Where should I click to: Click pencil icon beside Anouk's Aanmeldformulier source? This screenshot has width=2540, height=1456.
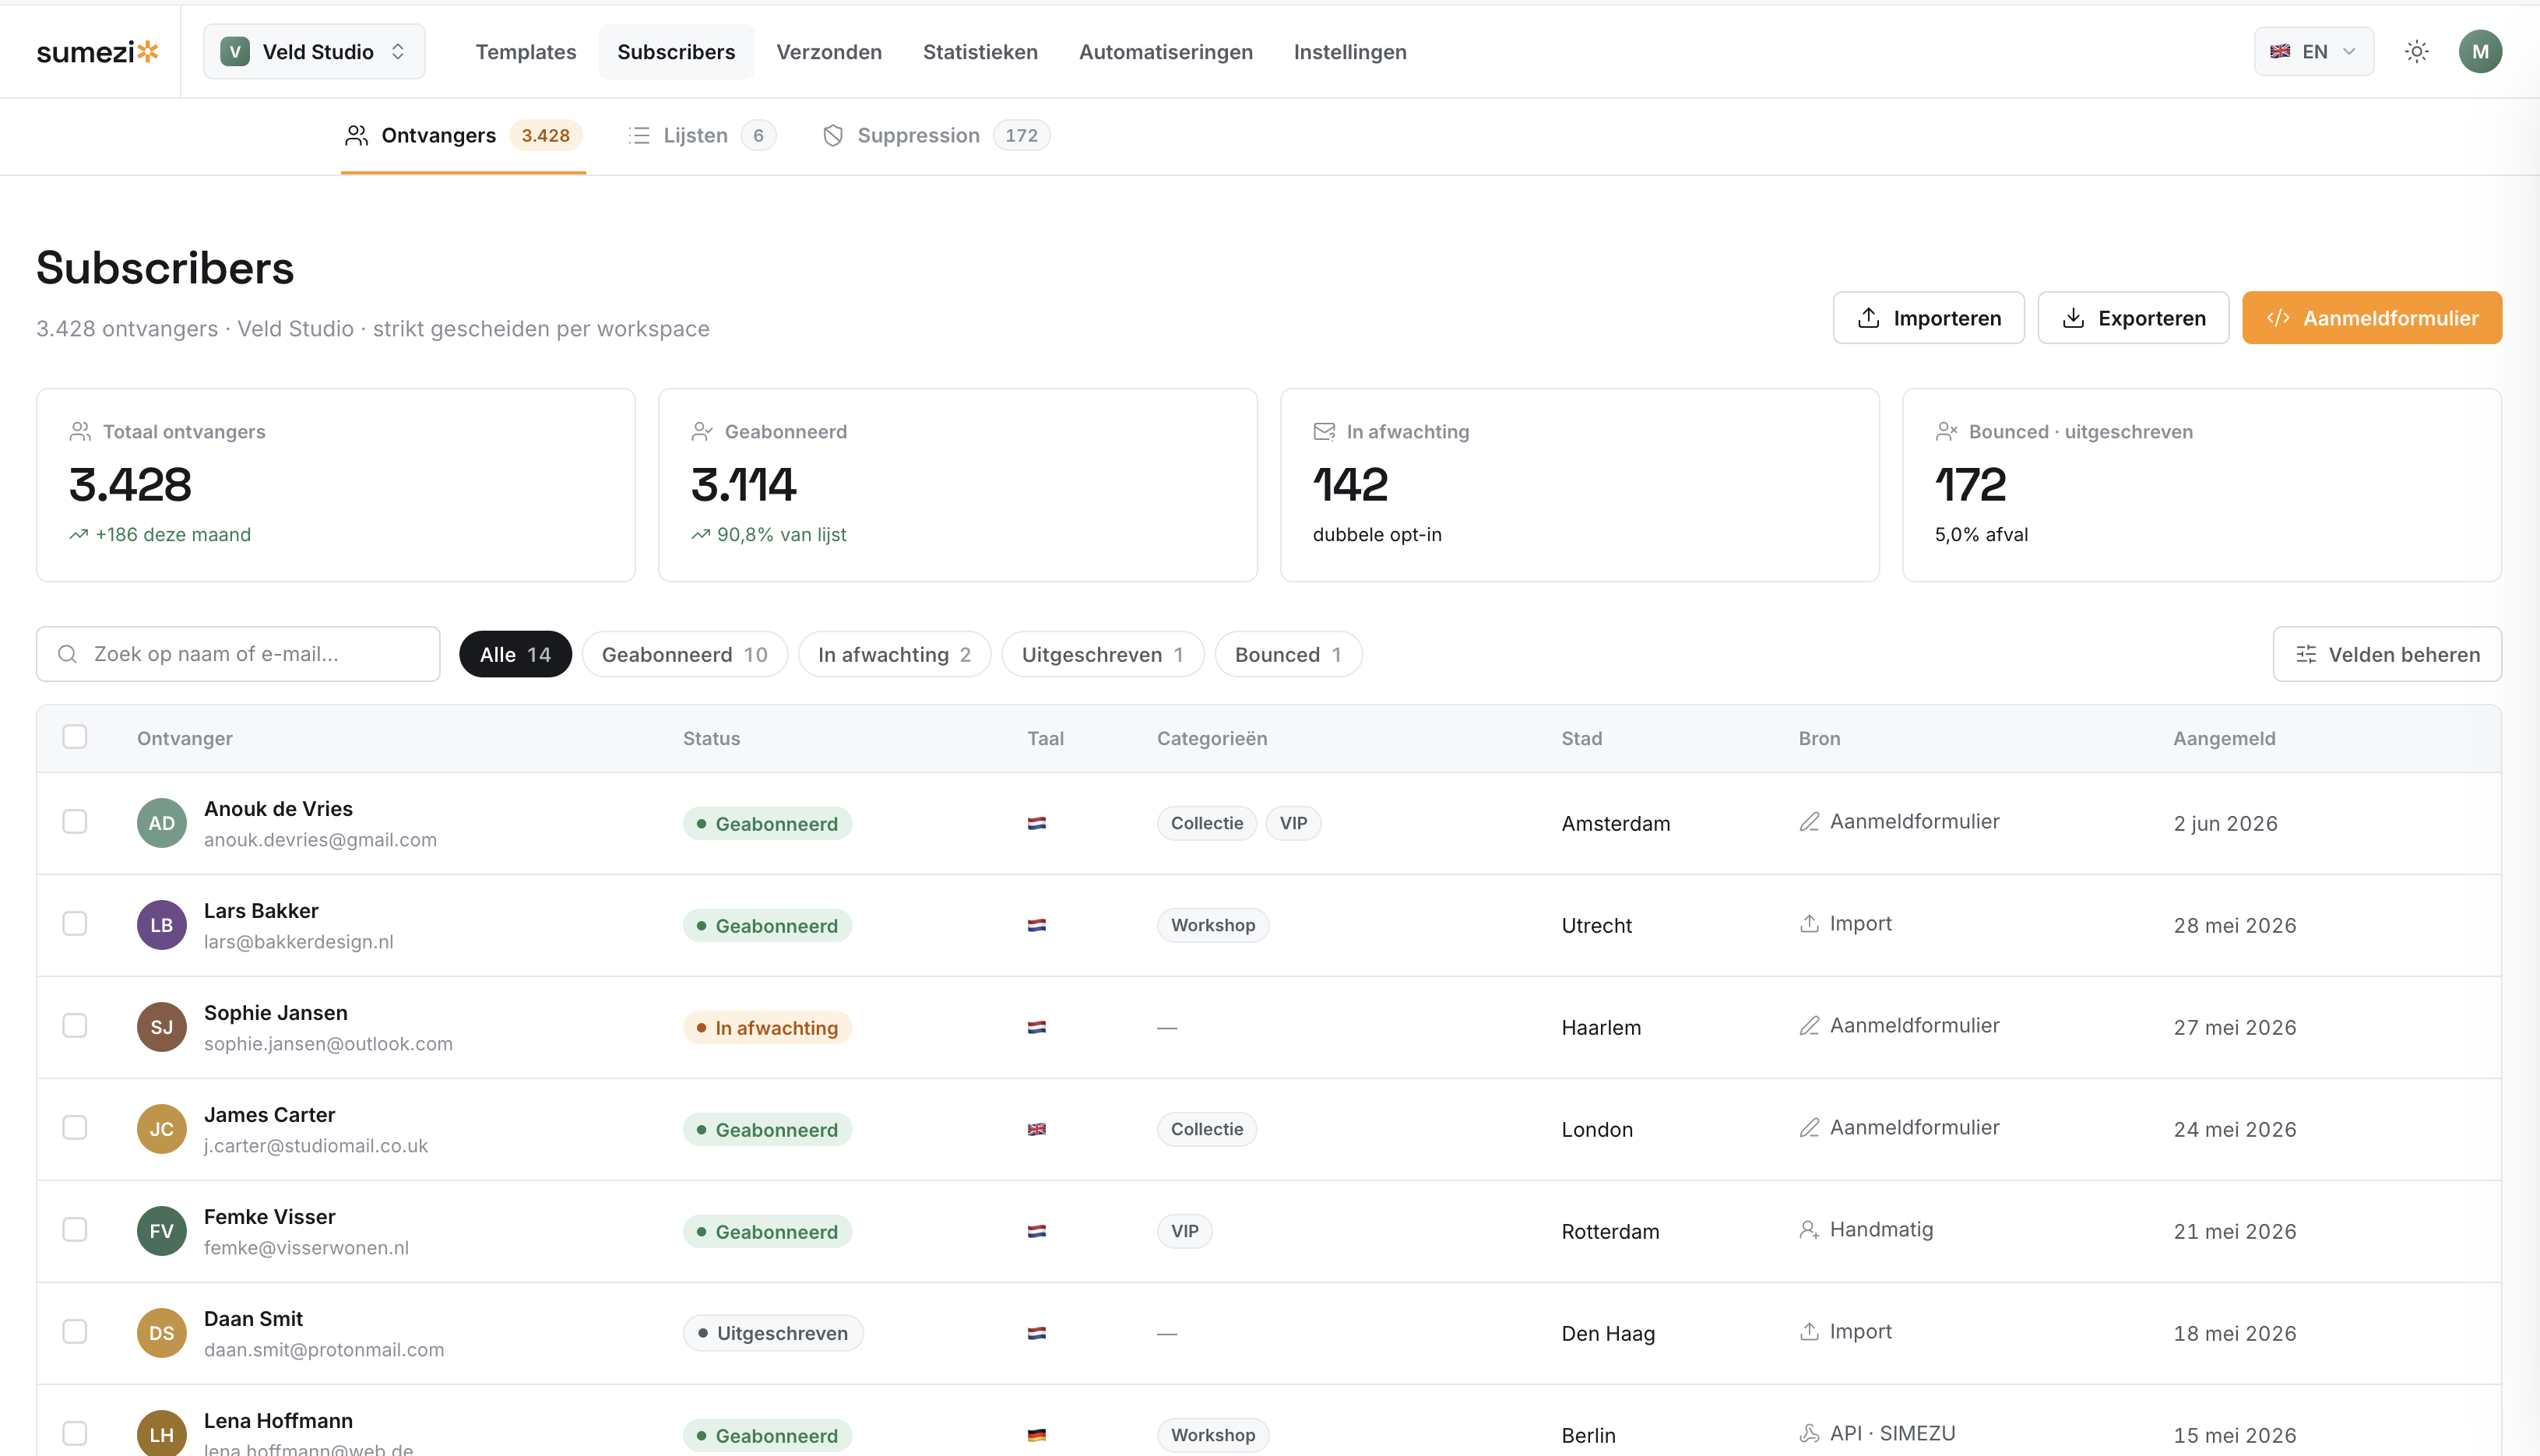[x=1809, y=822]
